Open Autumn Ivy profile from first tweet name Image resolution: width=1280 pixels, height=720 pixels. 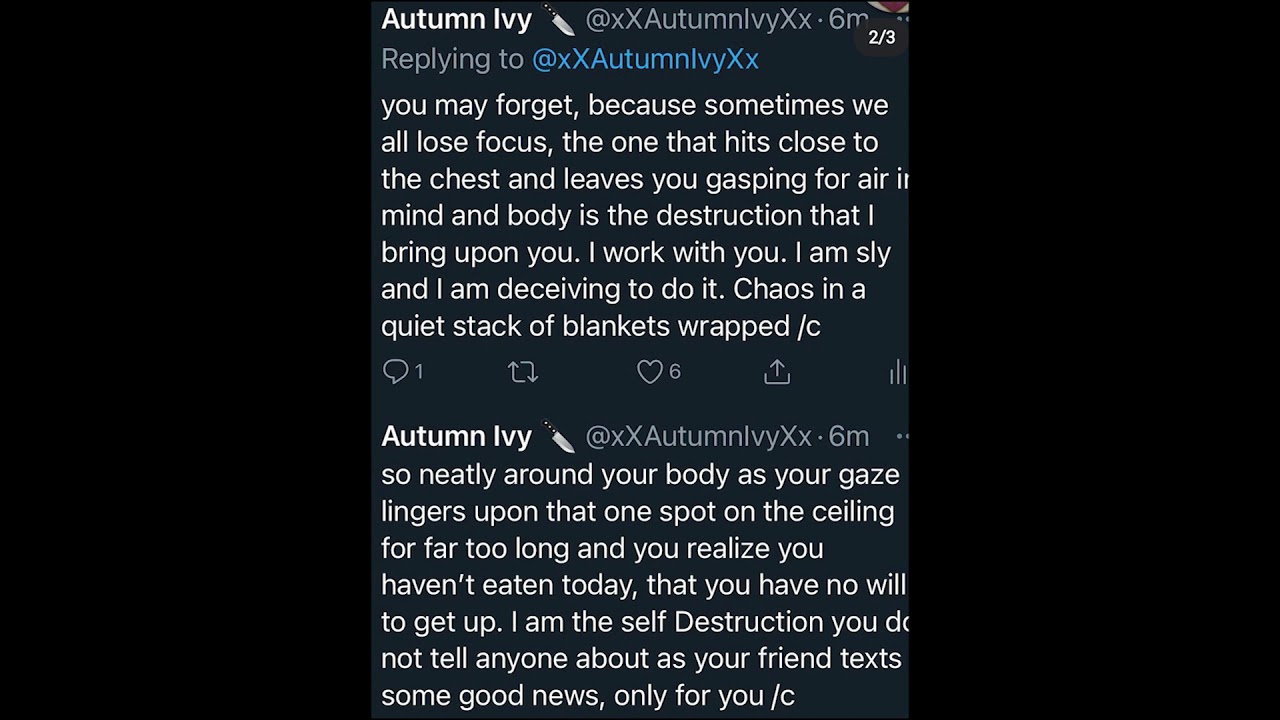coord(456,19)
